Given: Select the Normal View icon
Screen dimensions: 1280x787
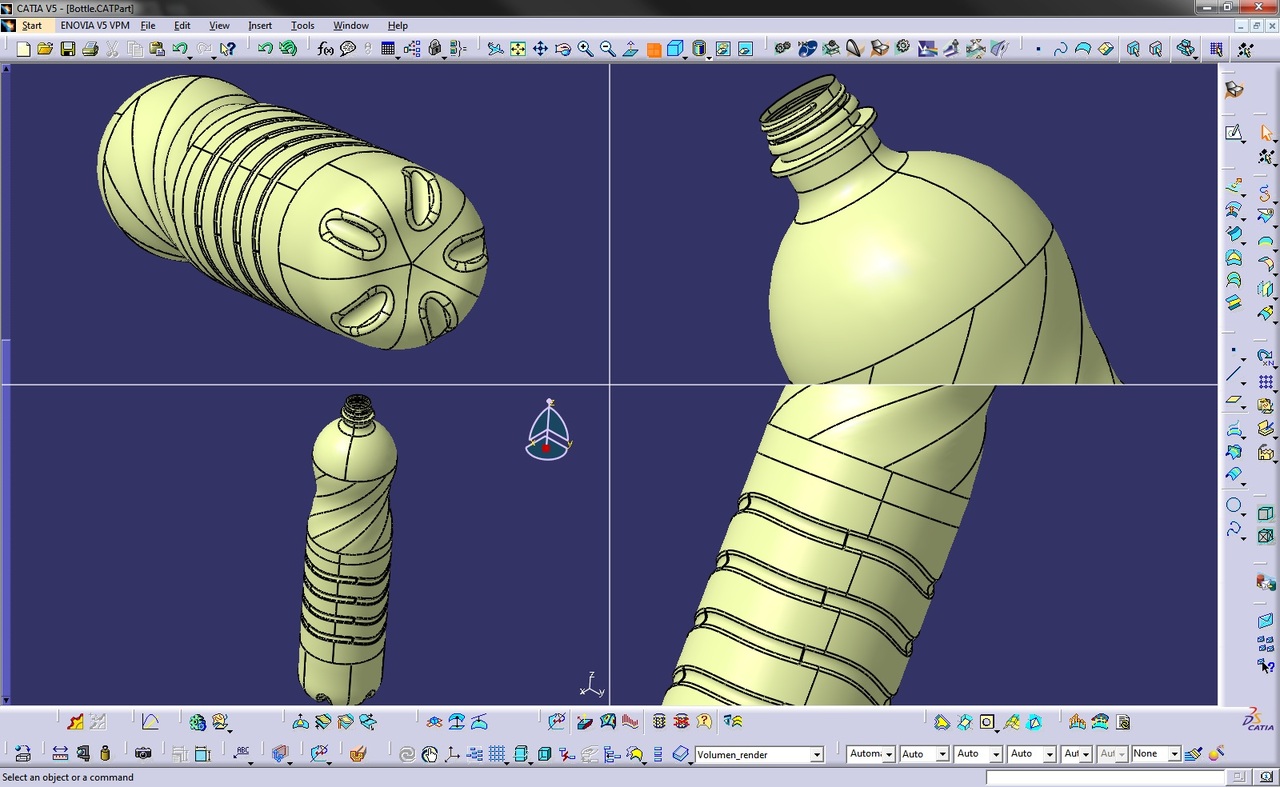Looking at the screenshot, I should click(x=631, y=48).
